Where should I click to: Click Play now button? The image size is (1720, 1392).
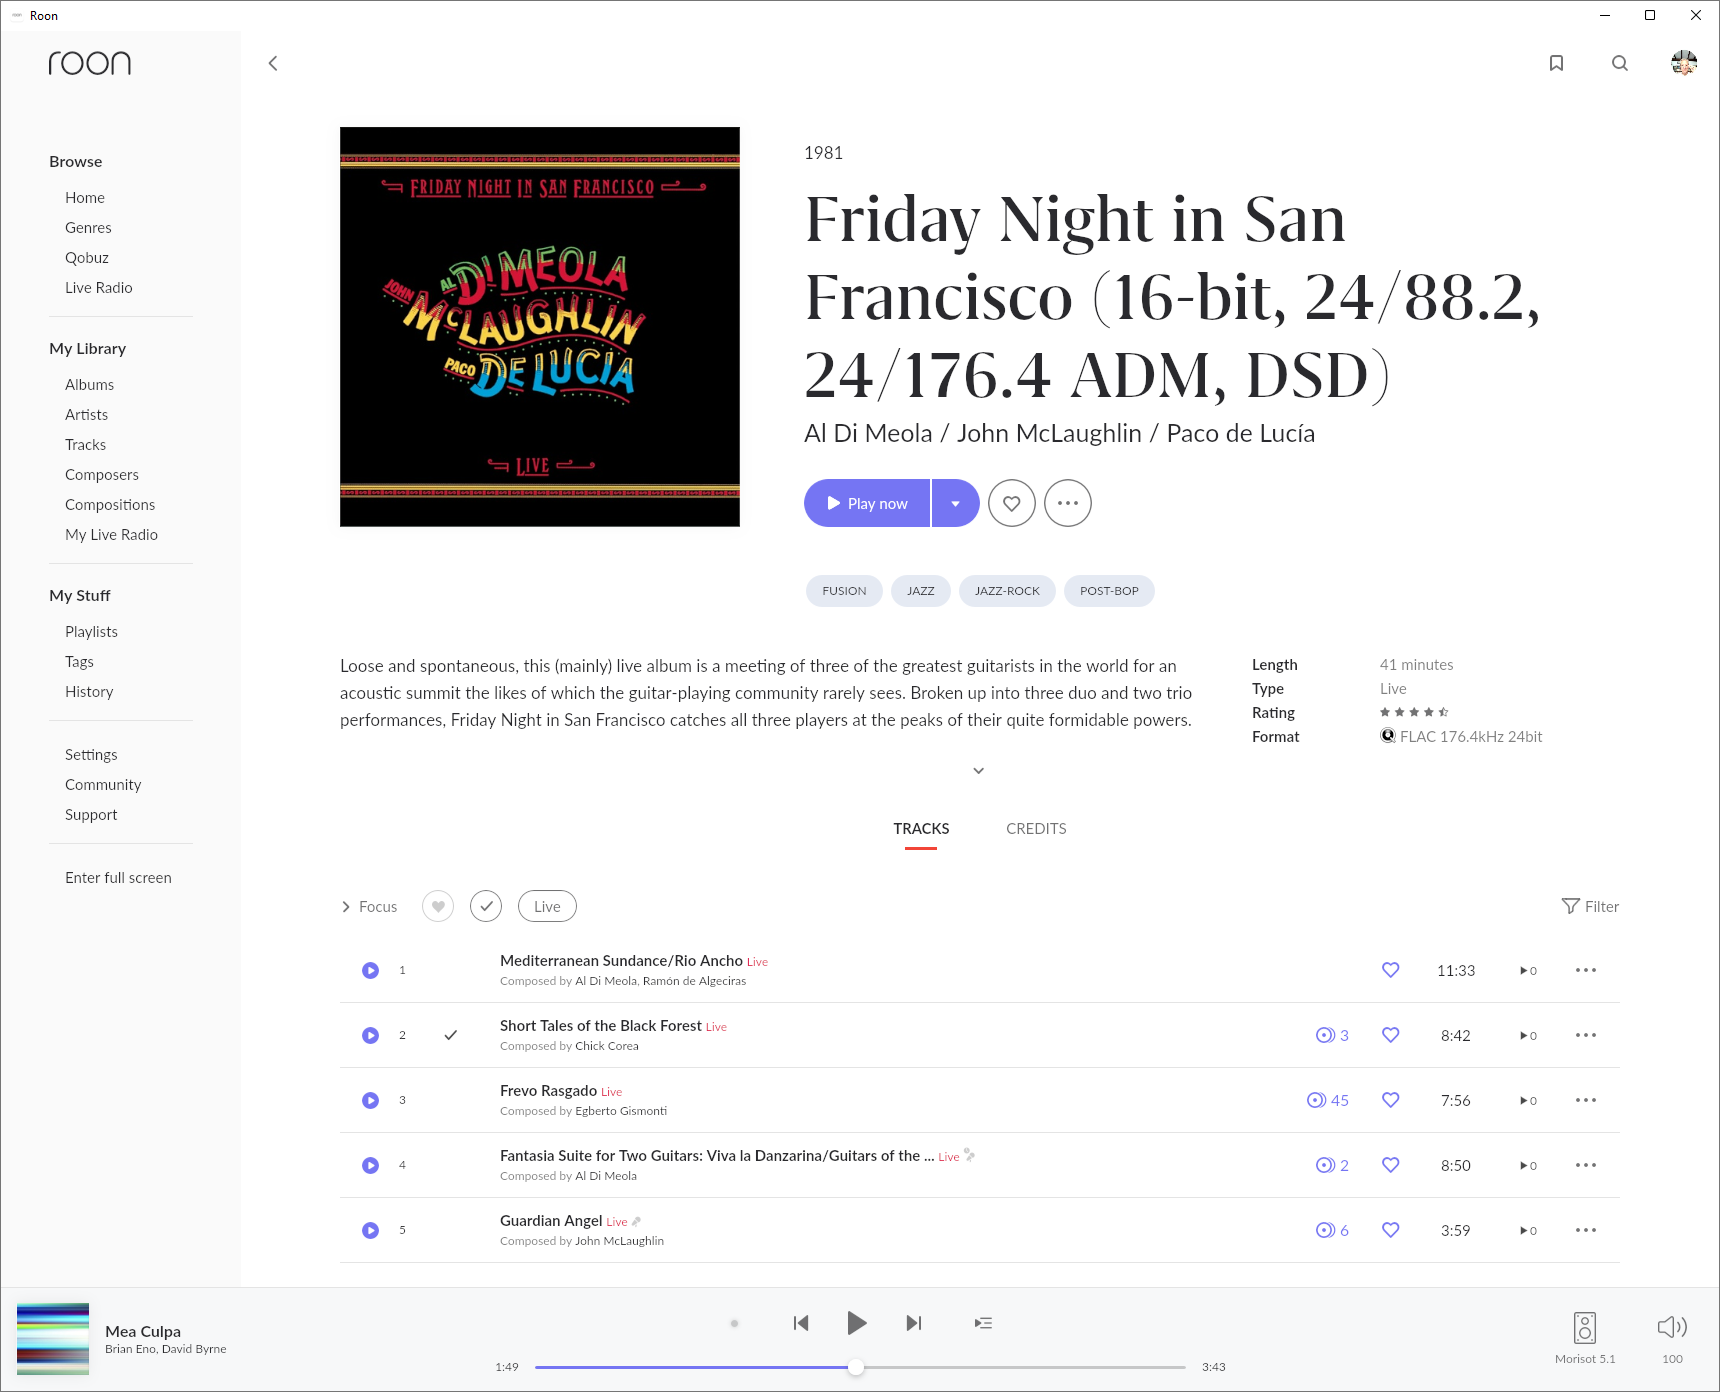click(867, 503)
